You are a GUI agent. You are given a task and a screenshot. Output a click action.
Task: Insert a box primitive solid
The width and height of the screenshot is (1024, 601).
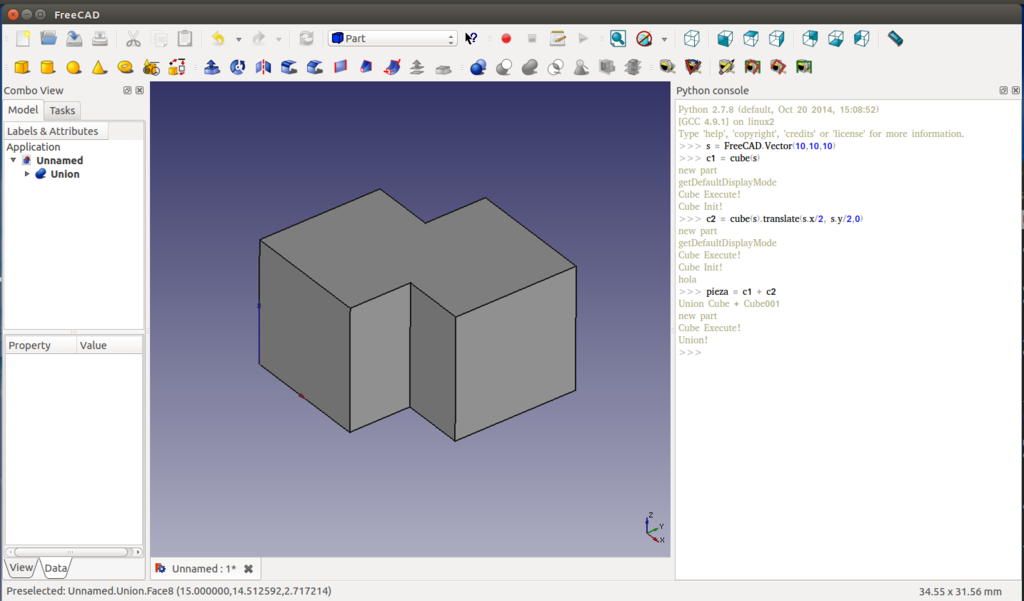21,68
